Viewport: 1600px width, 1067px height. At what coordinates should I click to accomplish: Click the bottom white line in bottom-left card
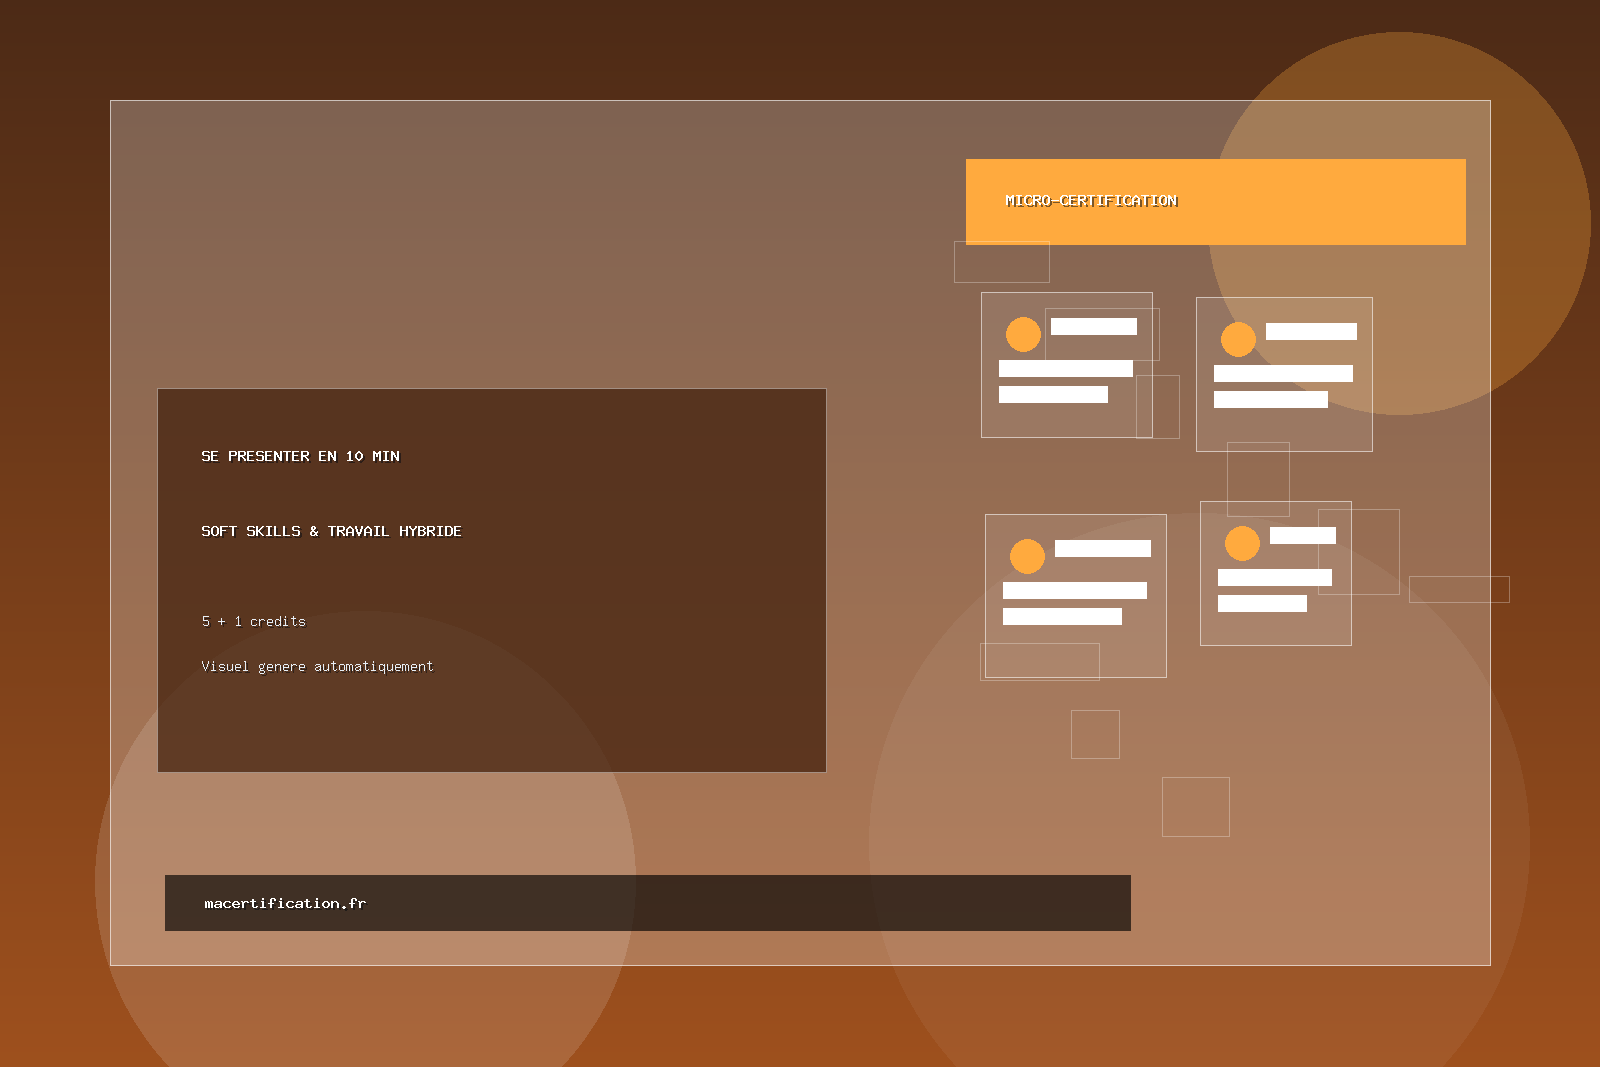tap(1062, 616)
